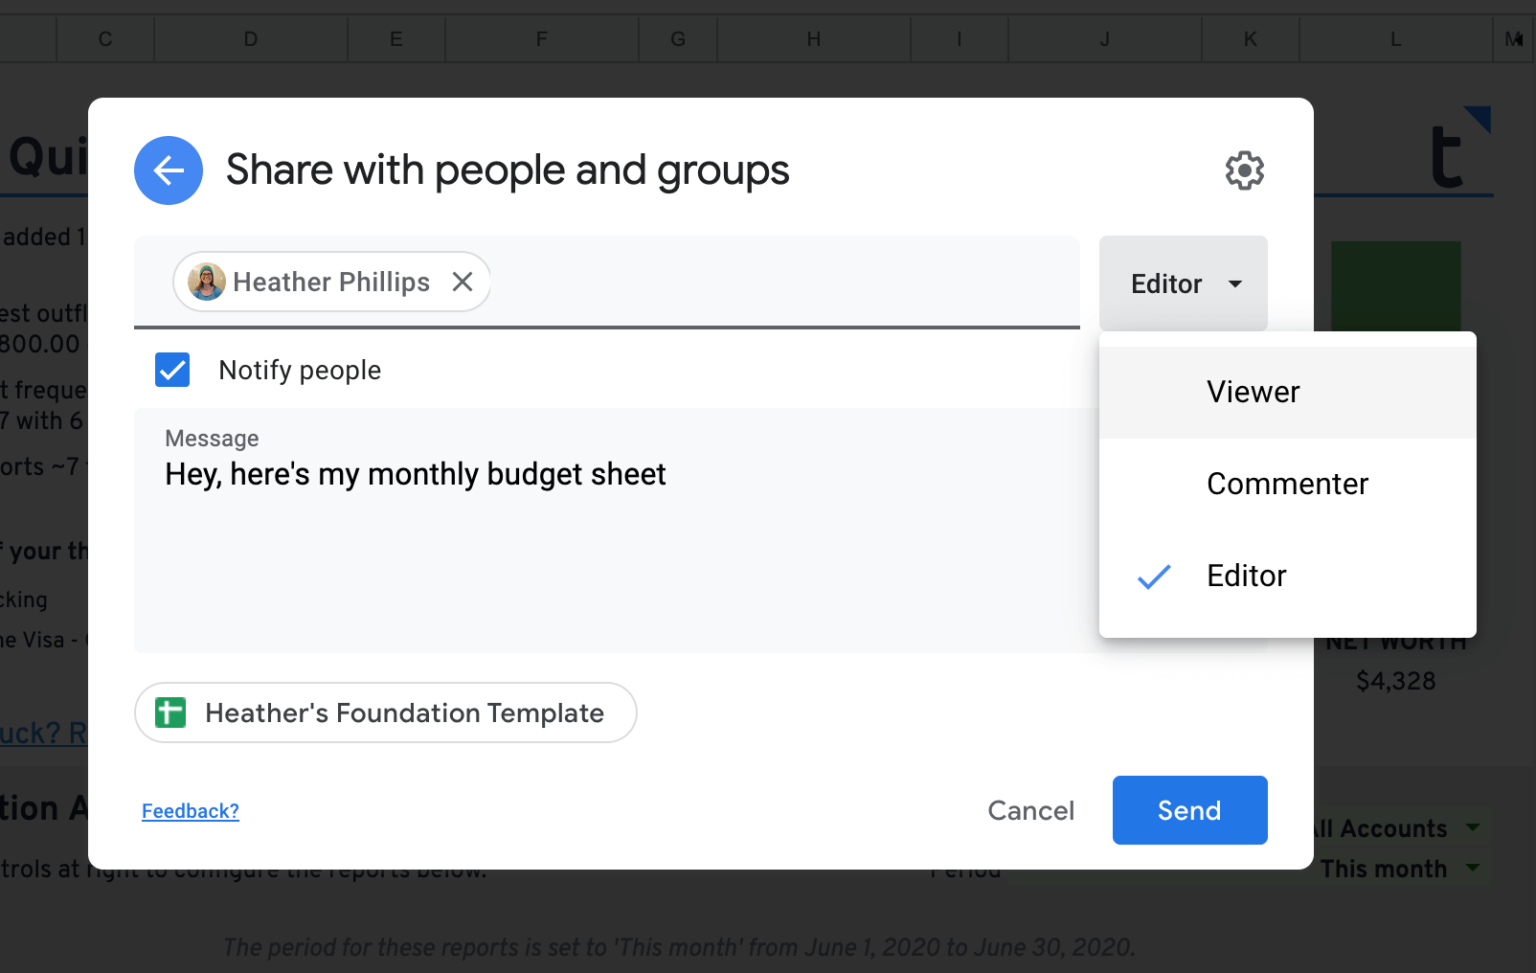
Task: Select Editor in the permissions menu
Action: (1246, 576)
